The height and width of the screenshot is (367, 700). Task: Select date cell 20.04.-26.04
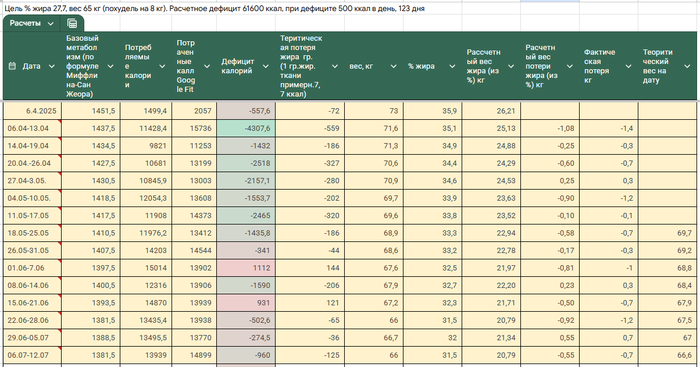tap(33, 163)
